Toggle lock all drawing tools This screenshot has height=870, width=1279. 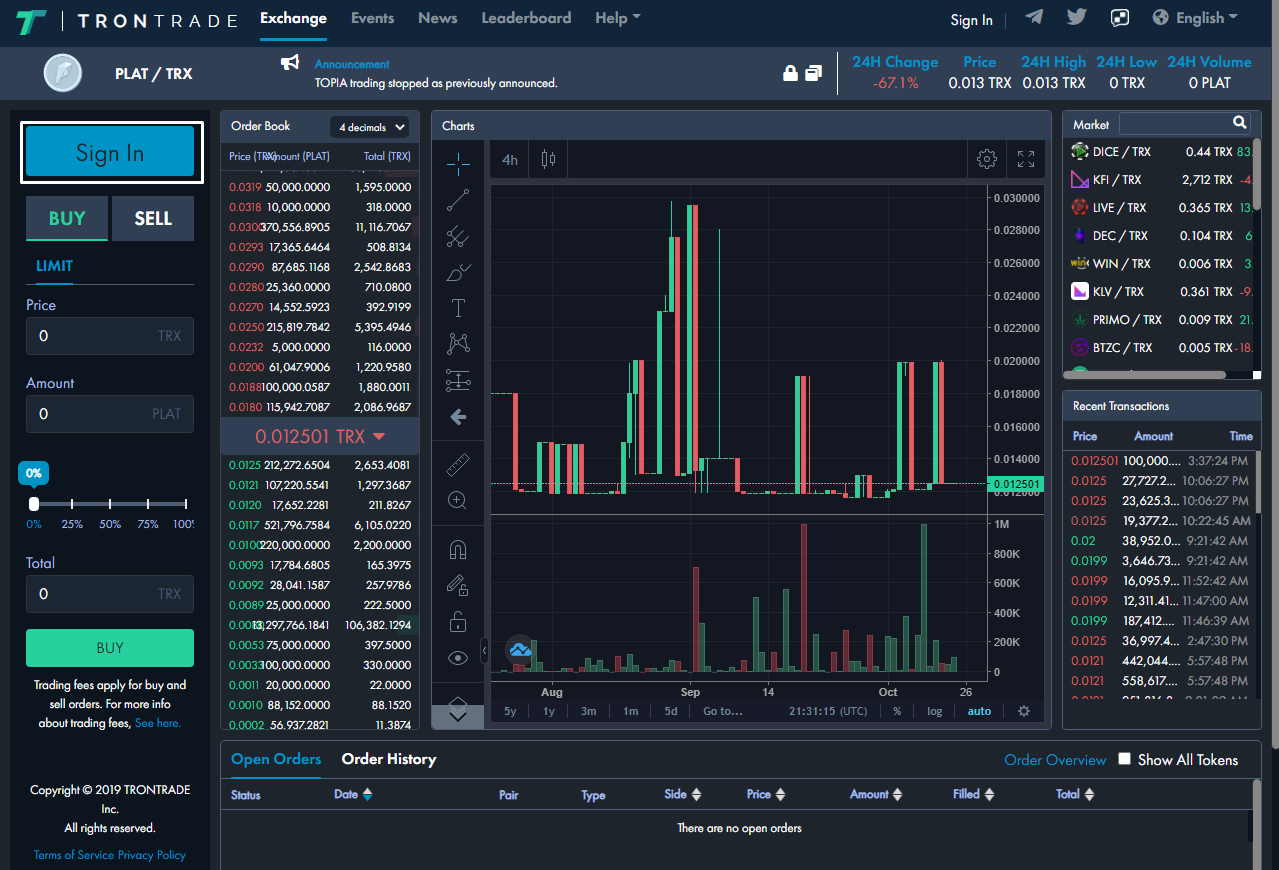458,622
